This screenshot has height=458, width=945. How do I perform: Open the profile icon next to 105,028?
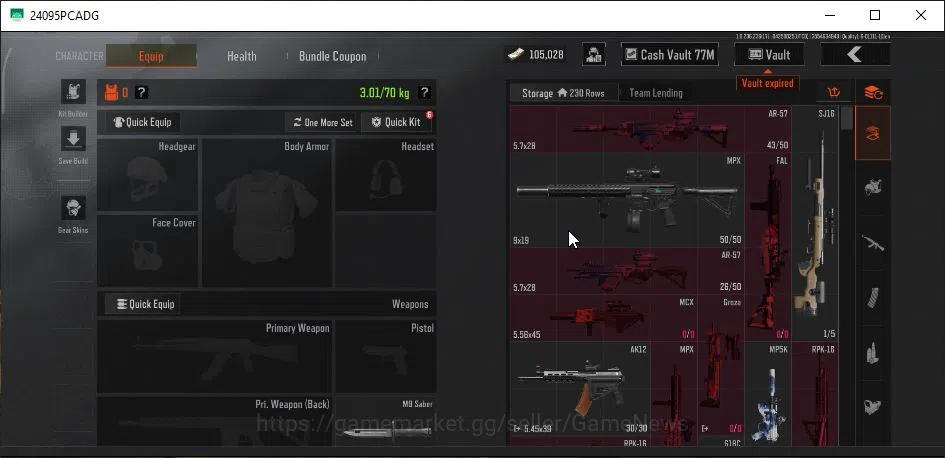point(594,55)
